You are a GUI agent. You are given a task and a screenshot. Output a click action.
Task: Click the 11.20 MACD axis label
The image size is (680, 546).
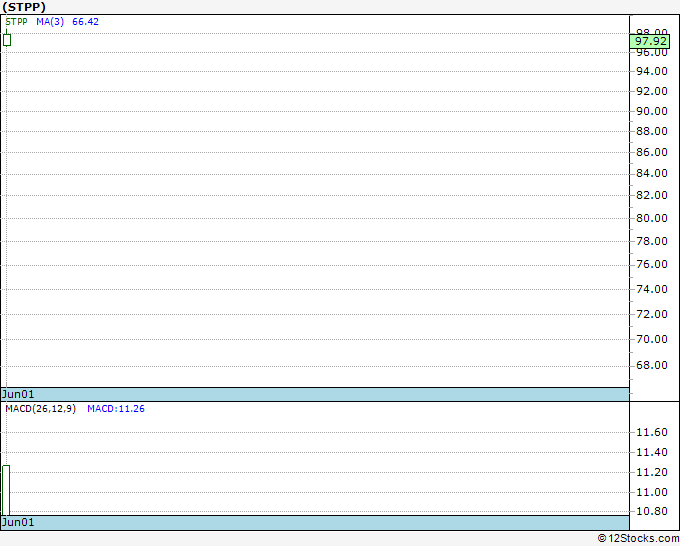point(651,472)
